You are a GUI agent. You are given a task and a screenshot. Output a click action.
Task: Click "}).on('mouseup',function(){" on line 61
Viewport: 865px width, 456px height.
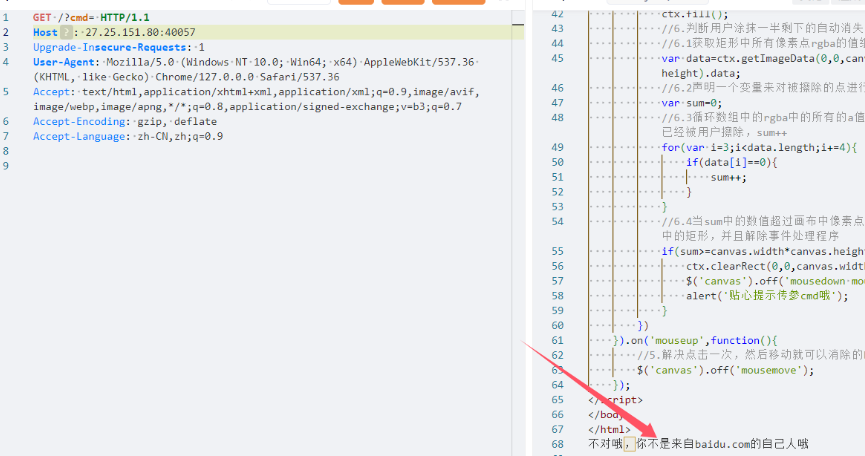click(695, 341)
